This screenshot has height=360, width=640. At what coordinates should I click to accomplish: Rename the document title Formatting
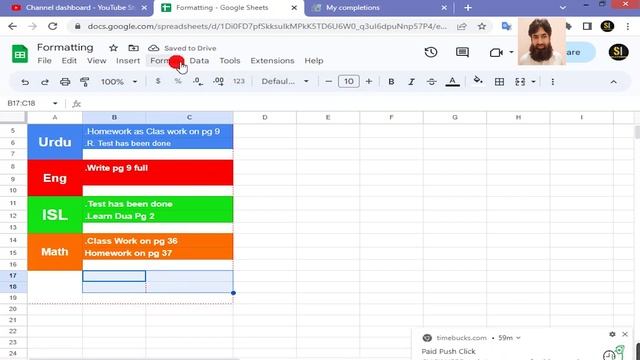click(x=65, y=47)
